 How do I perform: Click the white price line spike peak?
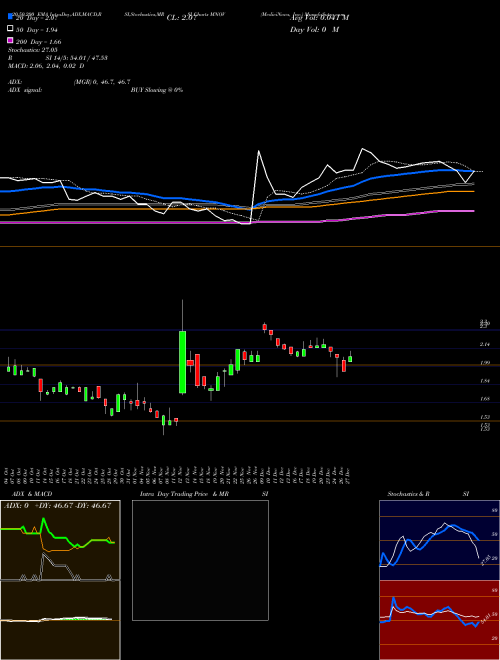click(259, 151)
